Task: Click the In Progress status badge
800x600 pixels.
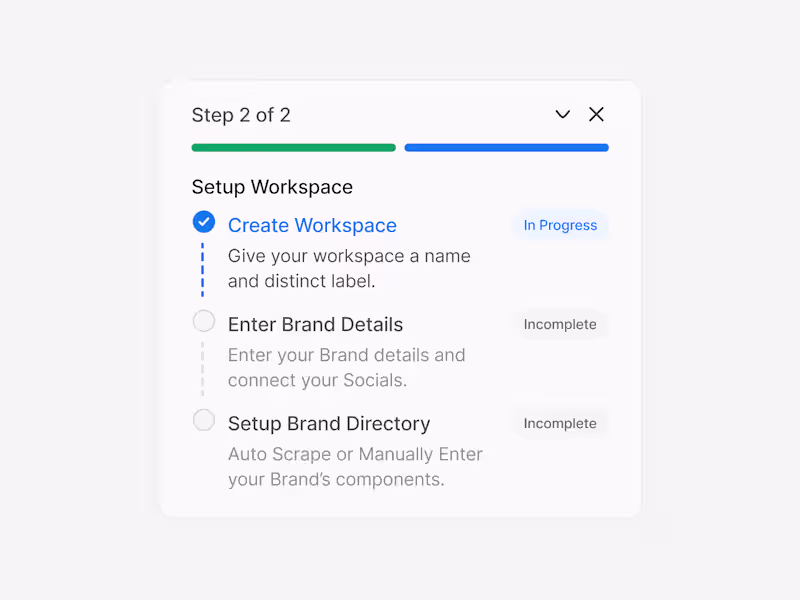Action: coord(560,225)
